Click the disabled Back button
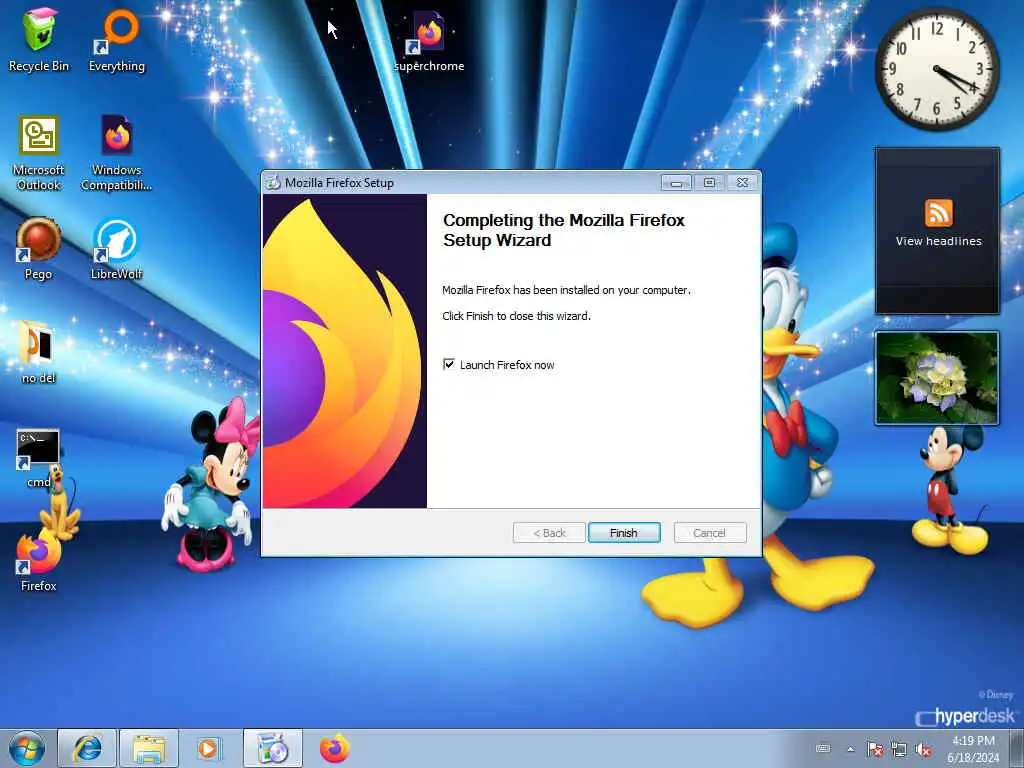 click(549, 533)
